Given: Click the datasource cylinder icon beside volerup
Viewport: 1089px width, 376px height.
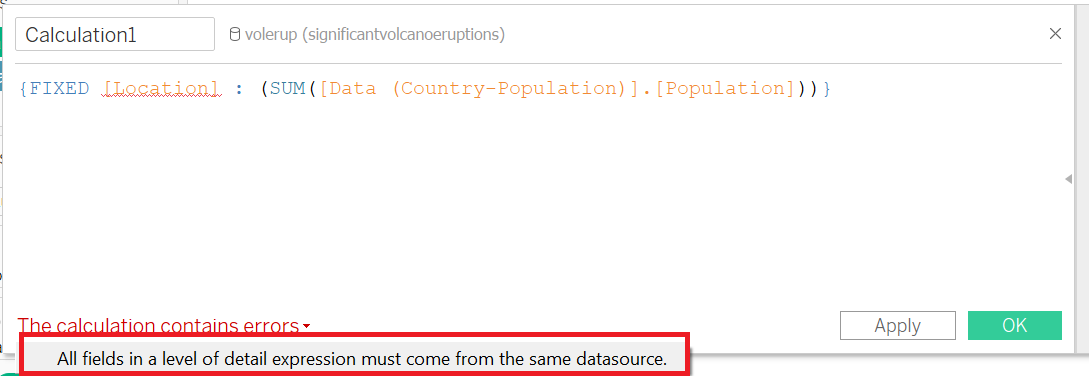Looking at the screenshot, I should (x=235, y=34).
